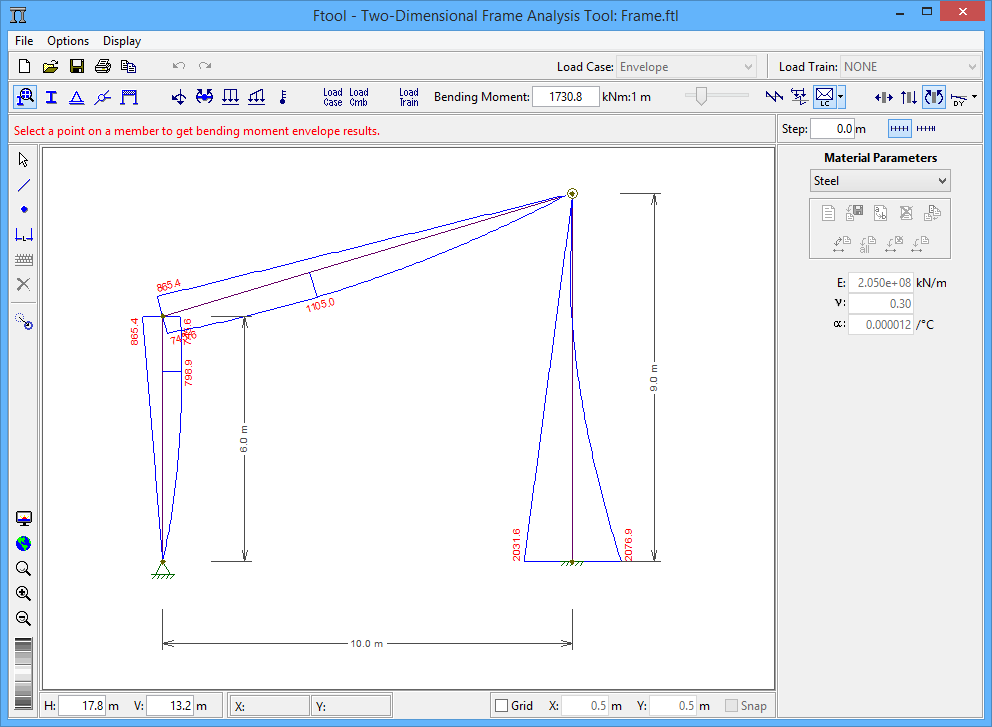Viewport: 992px width, 727px height.
Task: Open the Print icon in toolbar
Action: tap(102, 67)
